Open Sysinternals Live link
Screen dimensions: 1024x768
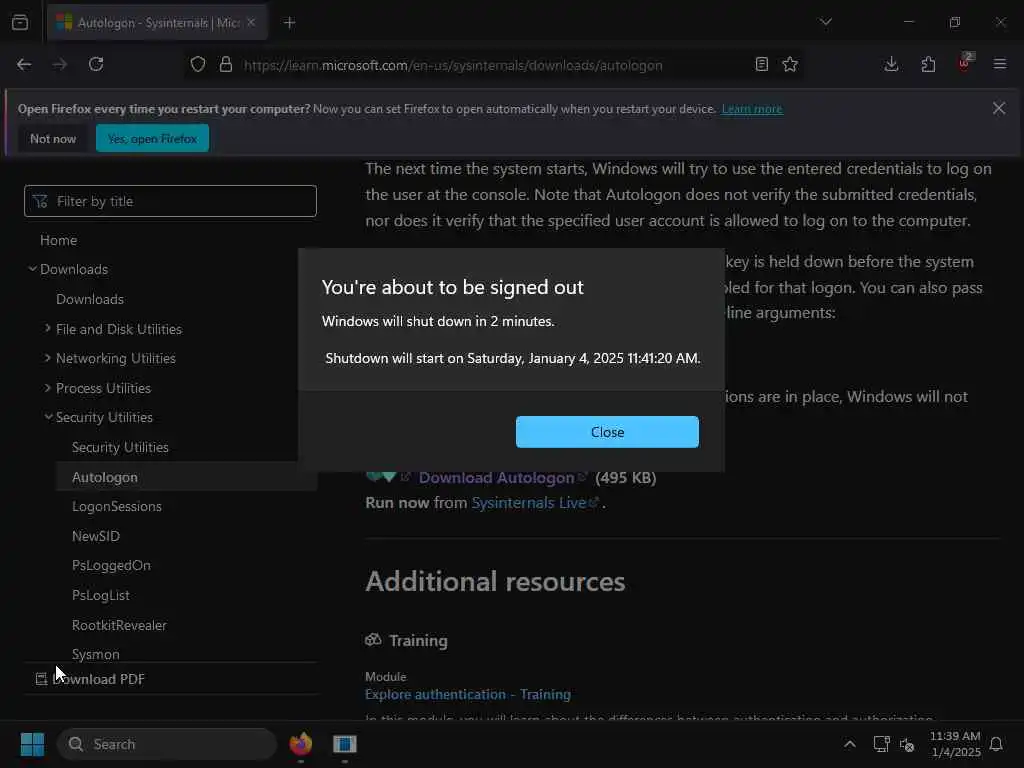pyautogui.click(x=529, y=503)
